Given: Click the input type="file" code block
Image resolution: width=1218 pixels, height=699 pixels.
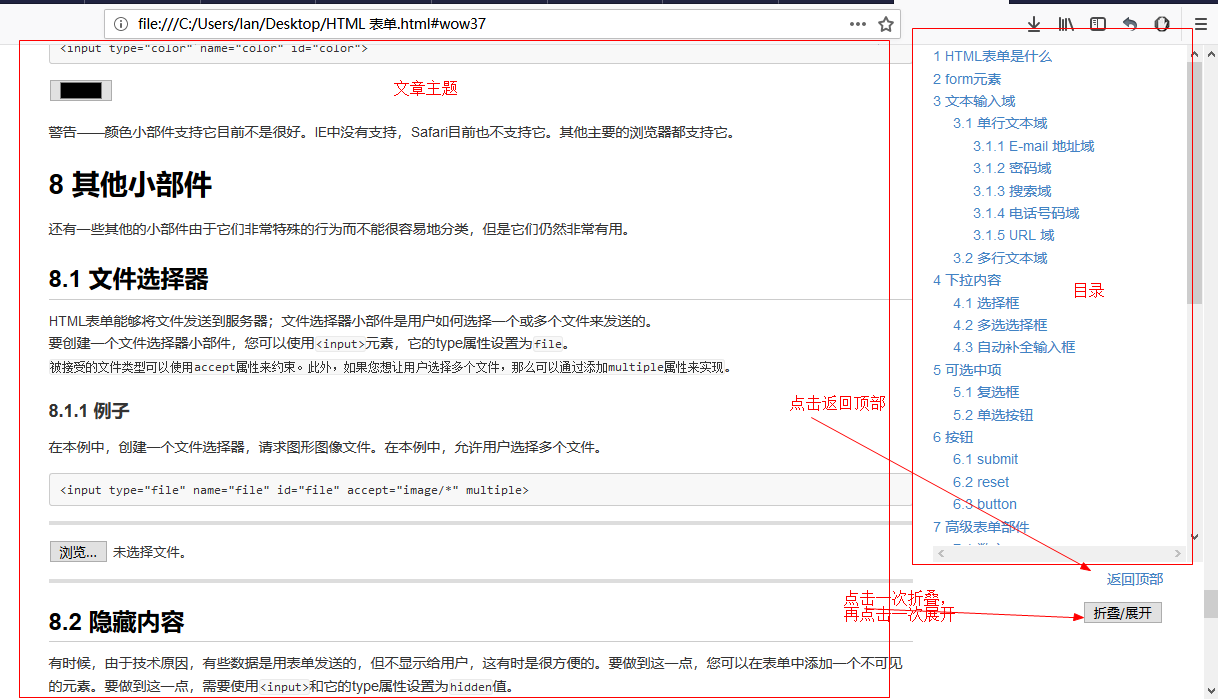Looking at the screenshot, I should click(x=480, y=490).
